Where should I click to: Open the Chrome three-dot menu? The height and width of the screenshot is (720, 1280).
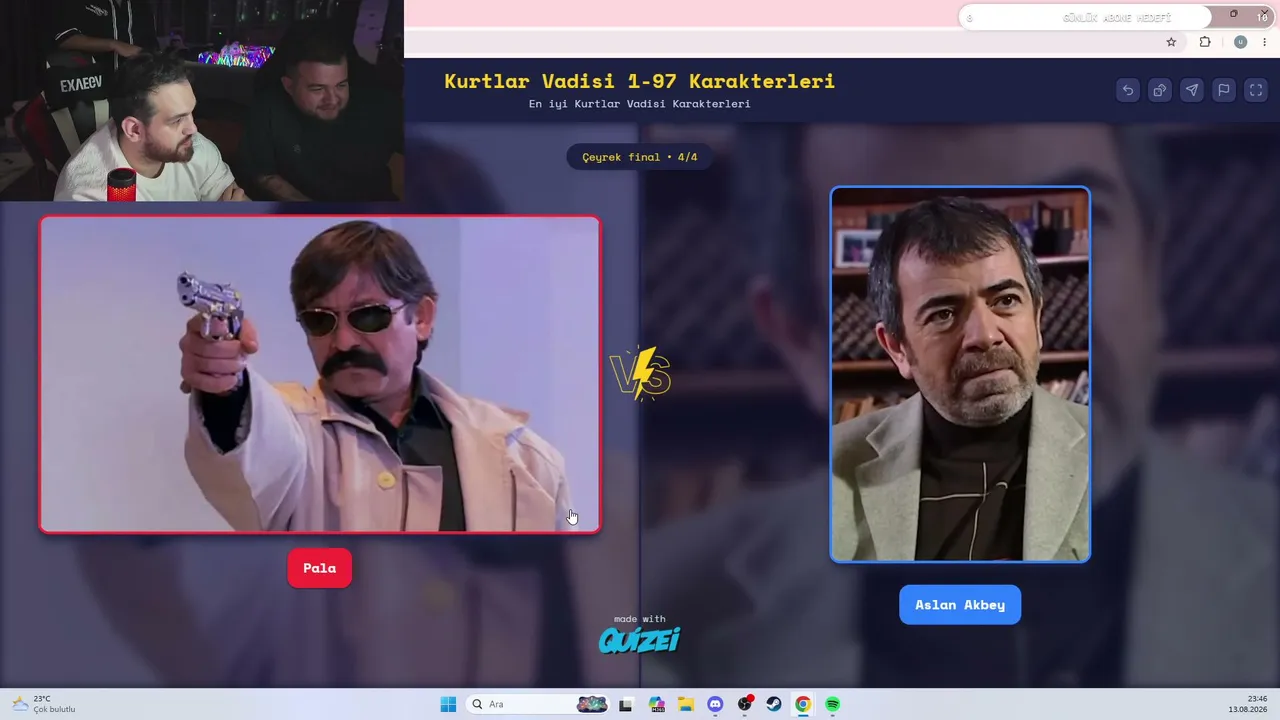point(1265,42)
